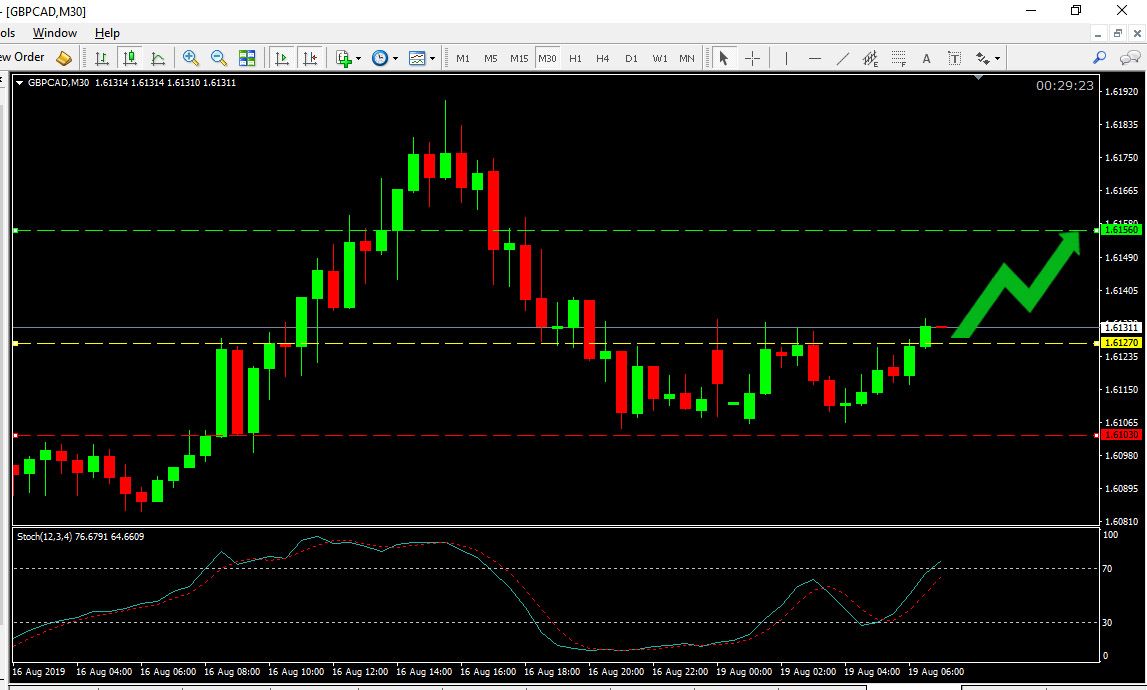Image resolution: width=1147 pixels, height=690 pixels.
Task: Click the 00:29:23 candle timer text
Action: [1064, 86]
